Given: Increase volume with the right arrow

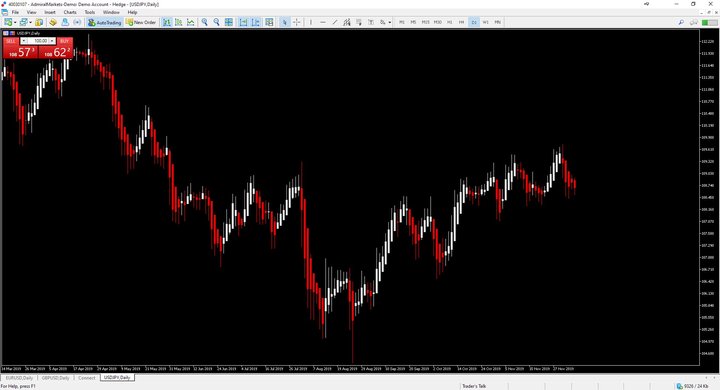Looking at the screenshot, I should pos(52,41).
